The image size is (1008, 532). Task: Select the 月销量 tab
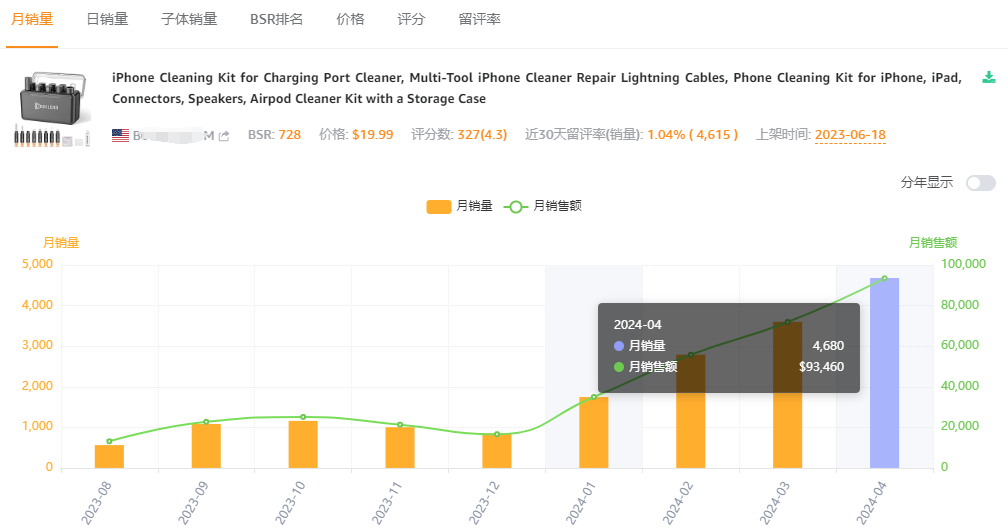point(32,19)
